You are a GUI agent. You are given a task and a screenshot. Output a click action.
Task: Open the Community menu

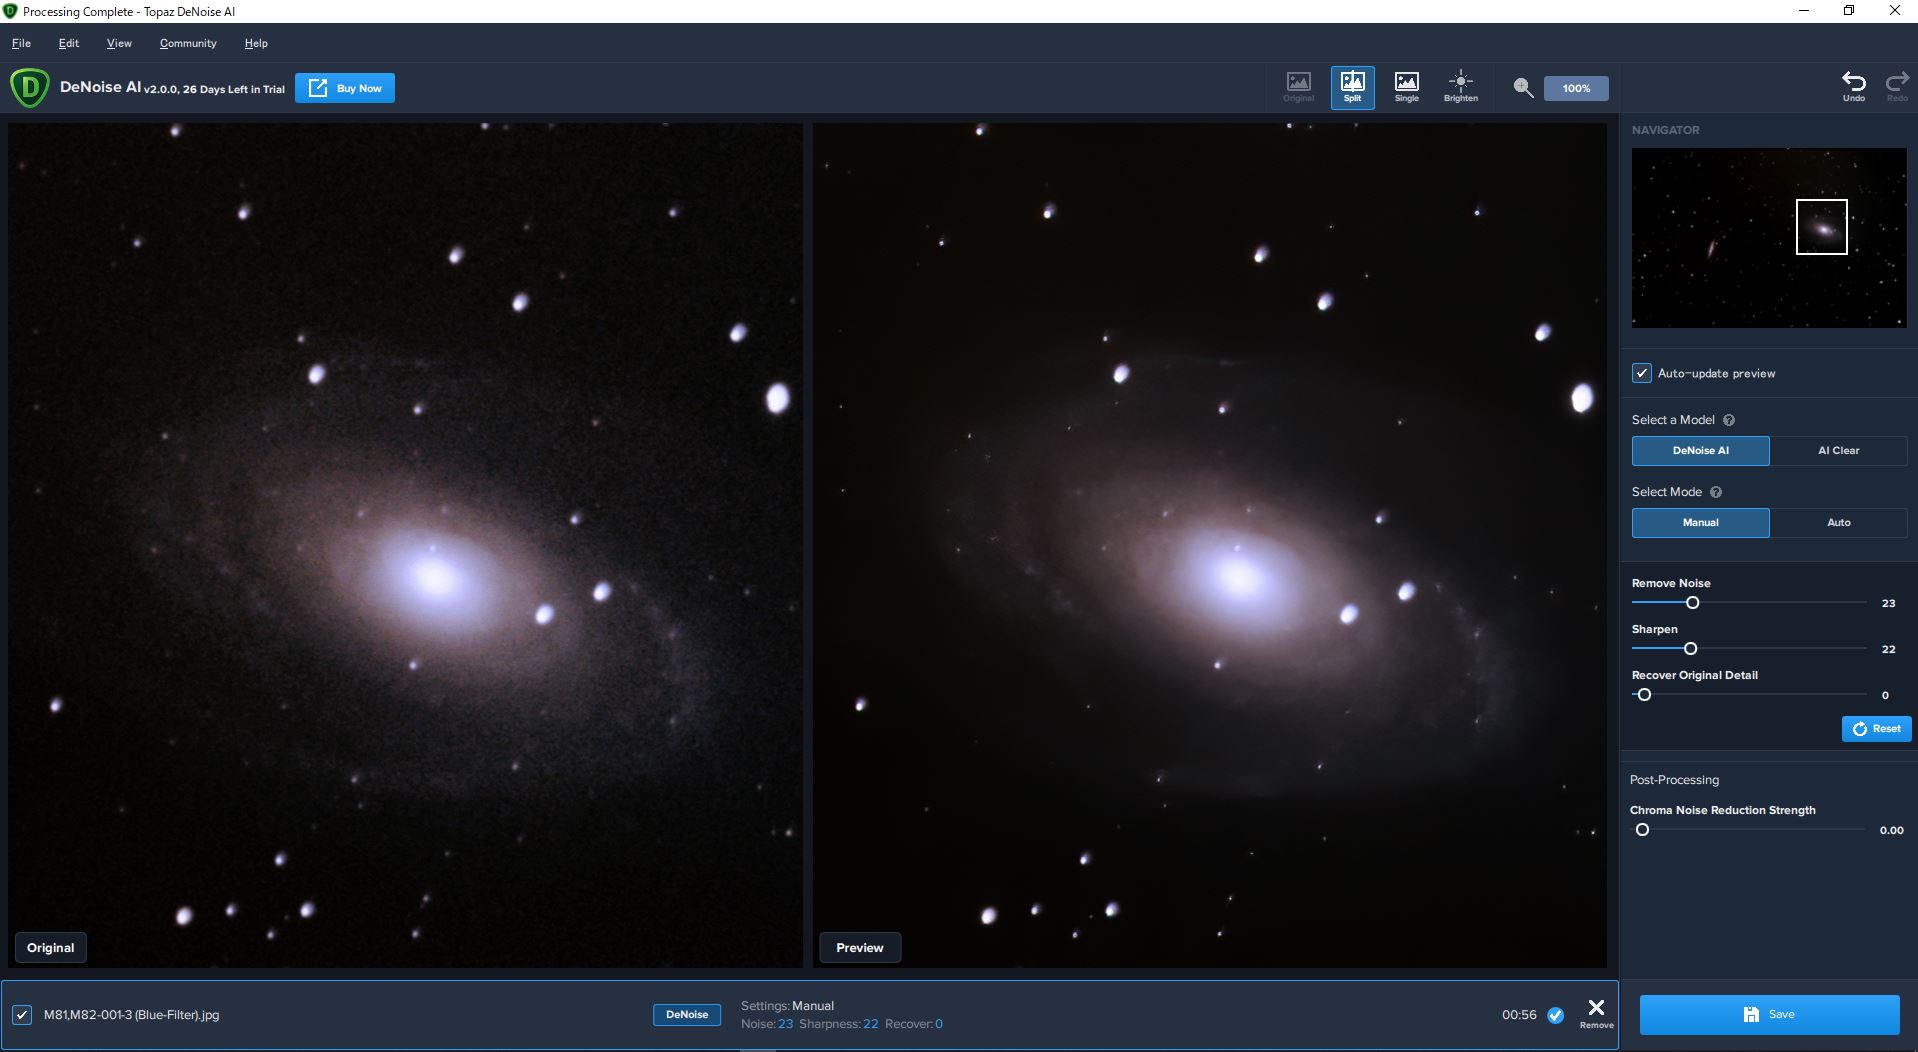(x=188, y=43)
